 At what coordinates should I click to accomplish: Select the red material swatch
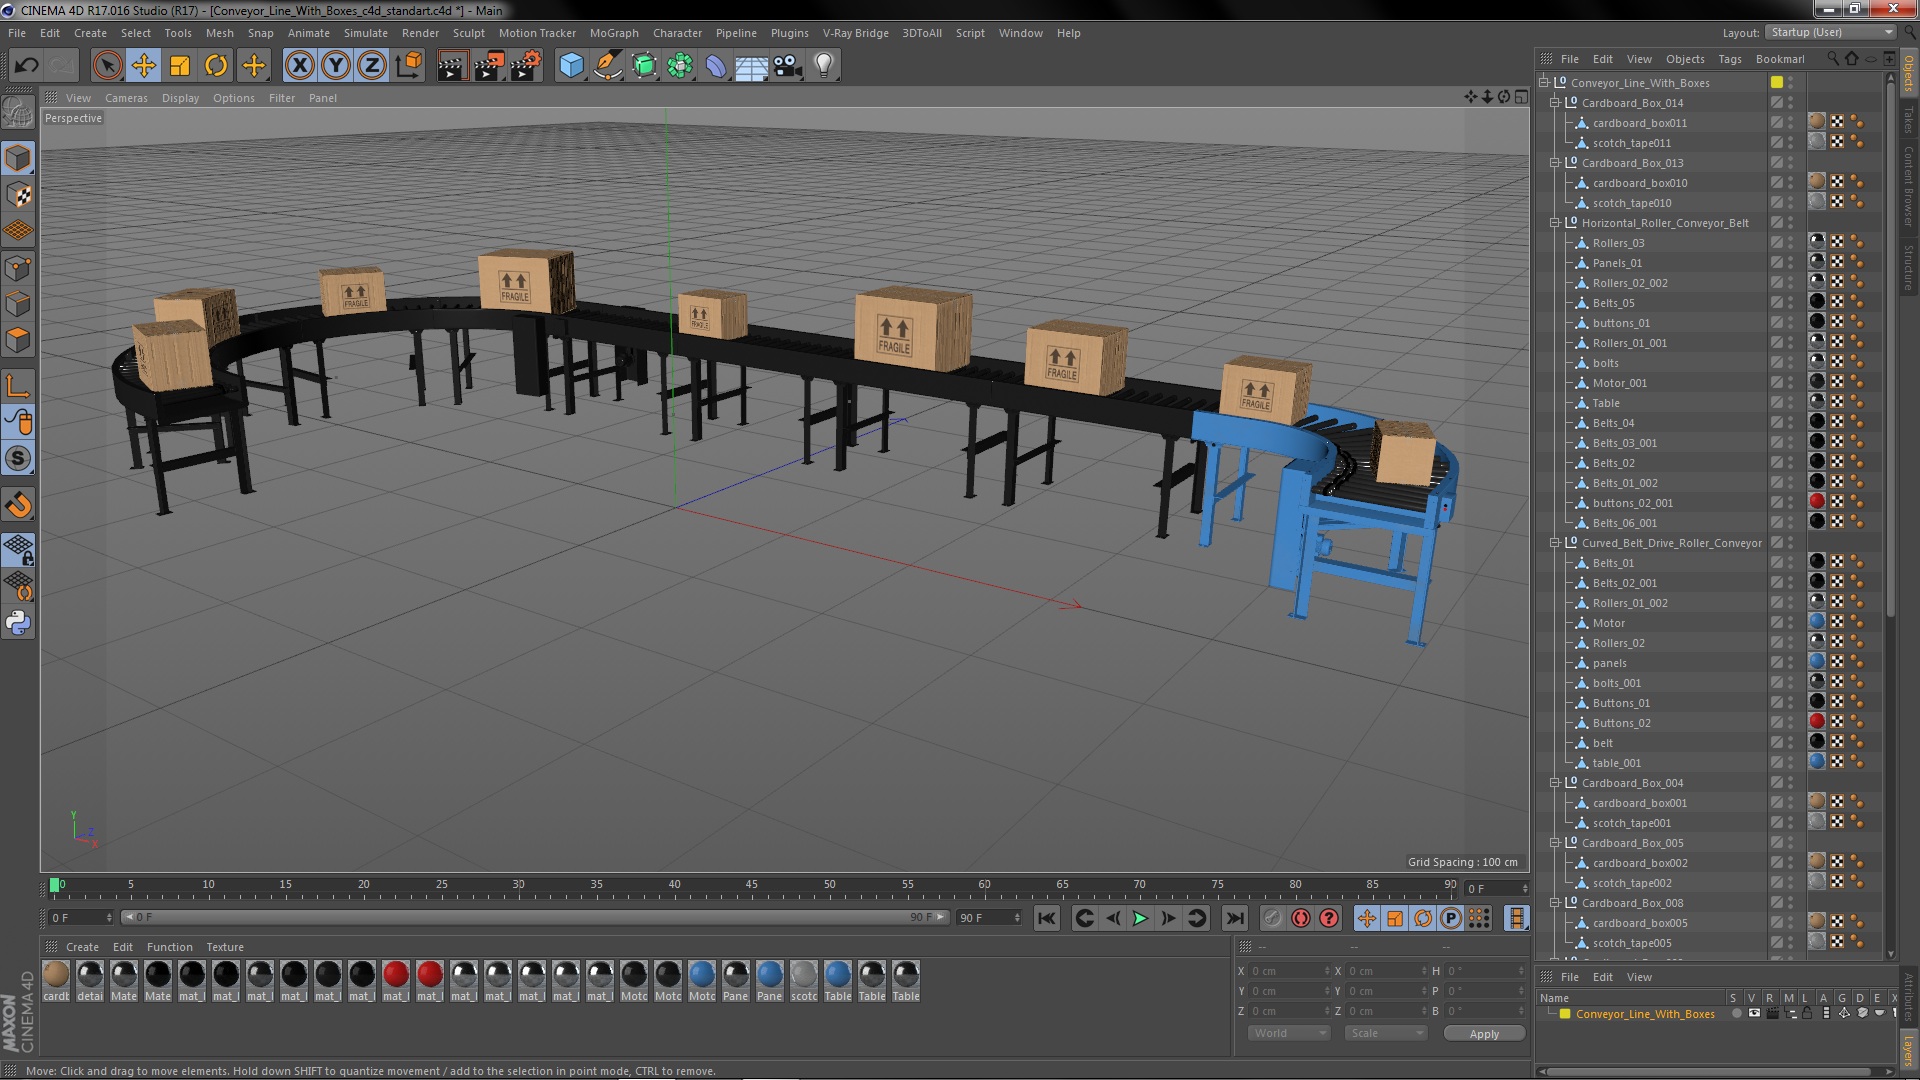tap(396, 975)
